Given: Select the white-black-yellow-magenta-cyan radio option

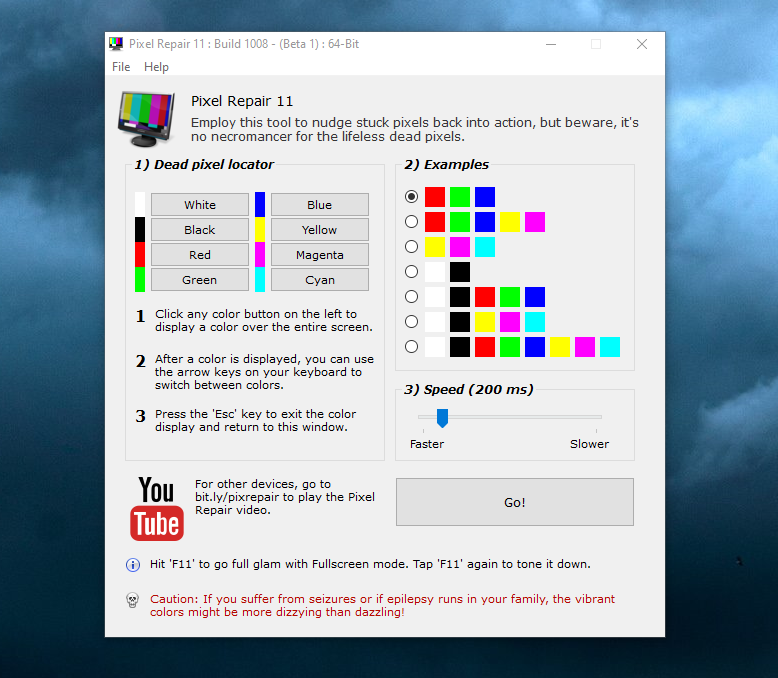Looking at the screenshot, I should tap(411, 322).
